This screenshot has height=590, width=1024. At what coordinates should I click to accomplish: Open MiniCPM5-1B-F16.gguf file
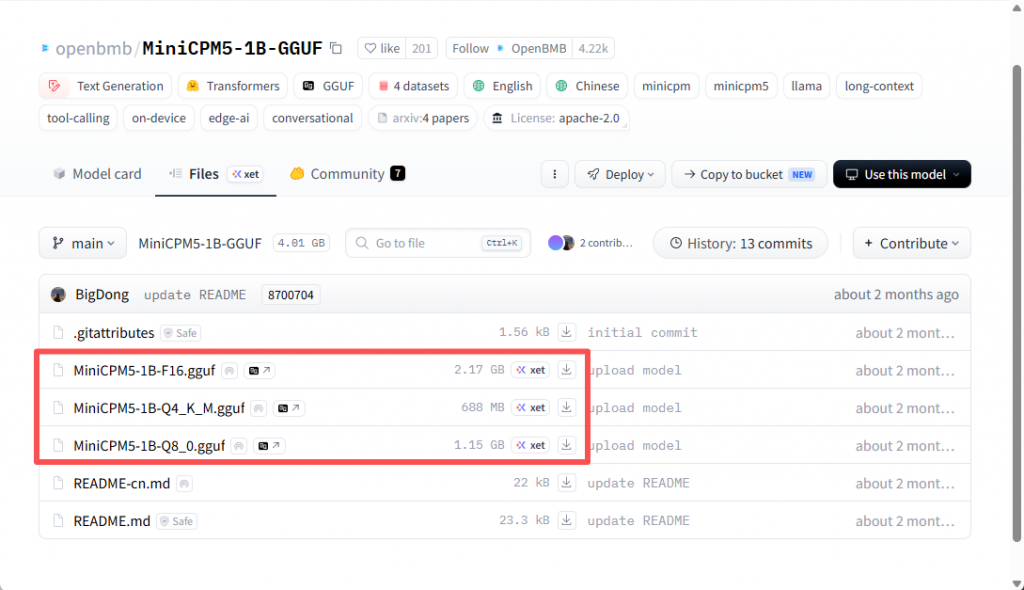144,370
